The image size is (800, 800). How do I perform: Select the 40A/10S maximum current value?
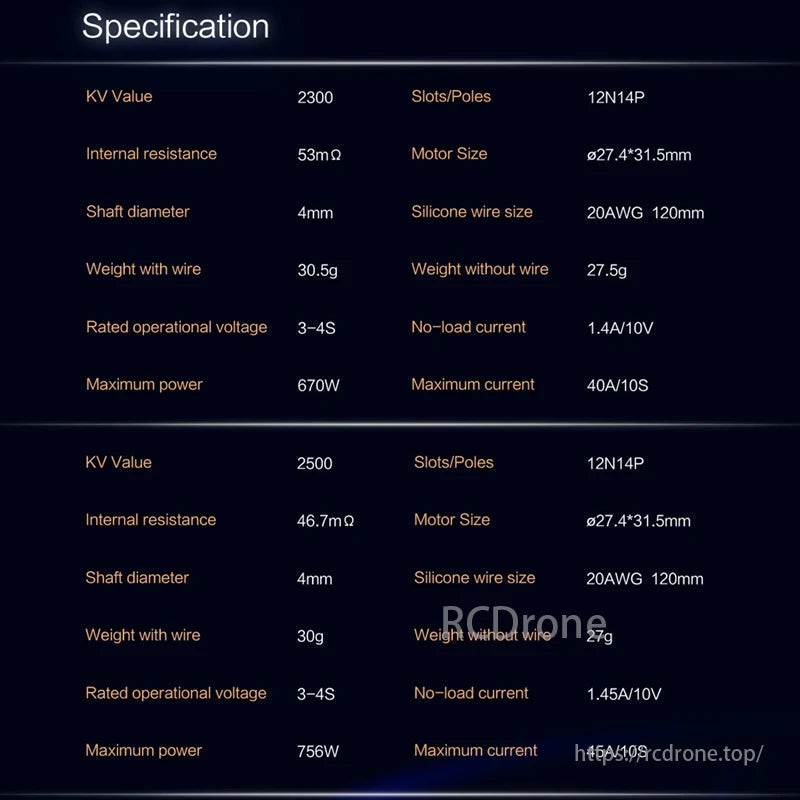[617, 386]
